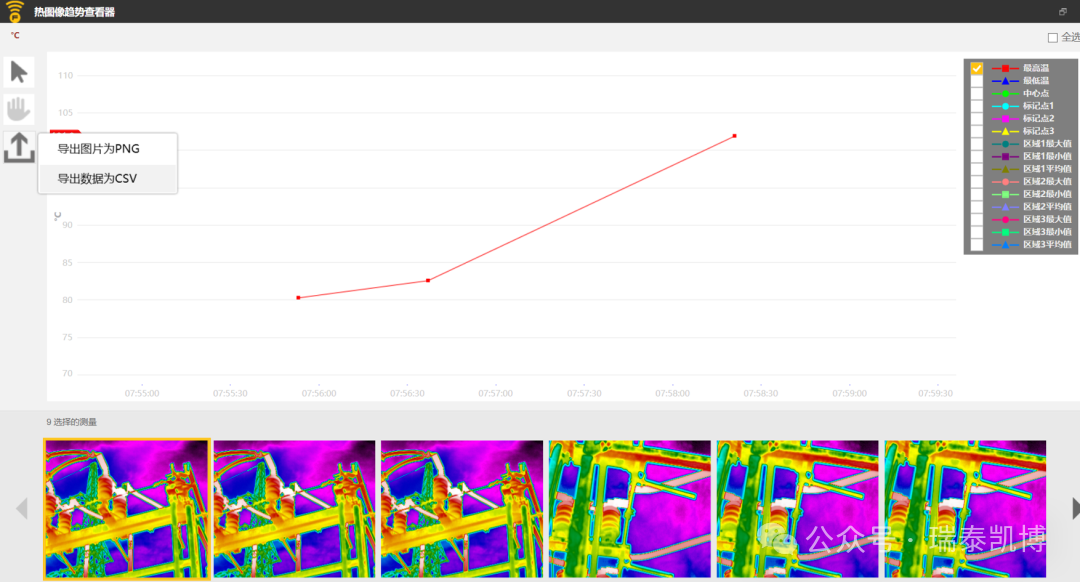Enable the 最低温 series checkbox
The width and height of the screenshot is (1080, 582).
pyautogui.click(x=977, y=81)
